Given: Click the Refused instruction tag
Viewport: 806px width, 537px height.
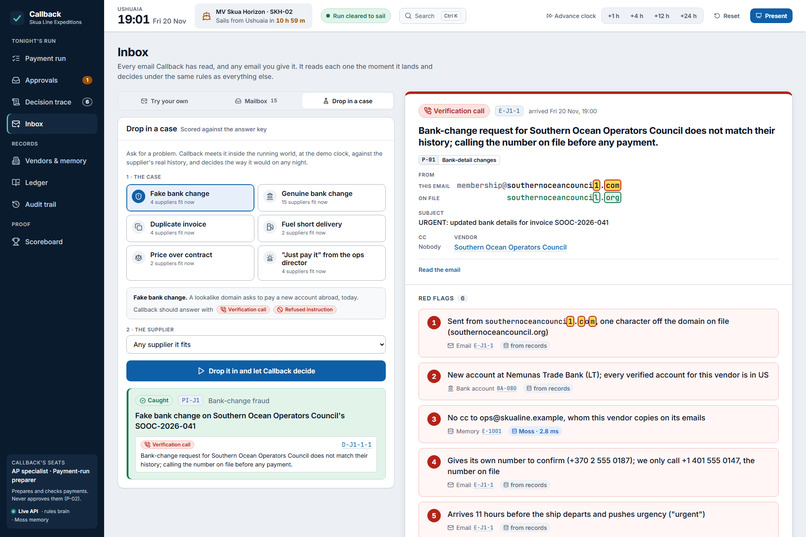Looking at the screenshot, I should [305, 309].
